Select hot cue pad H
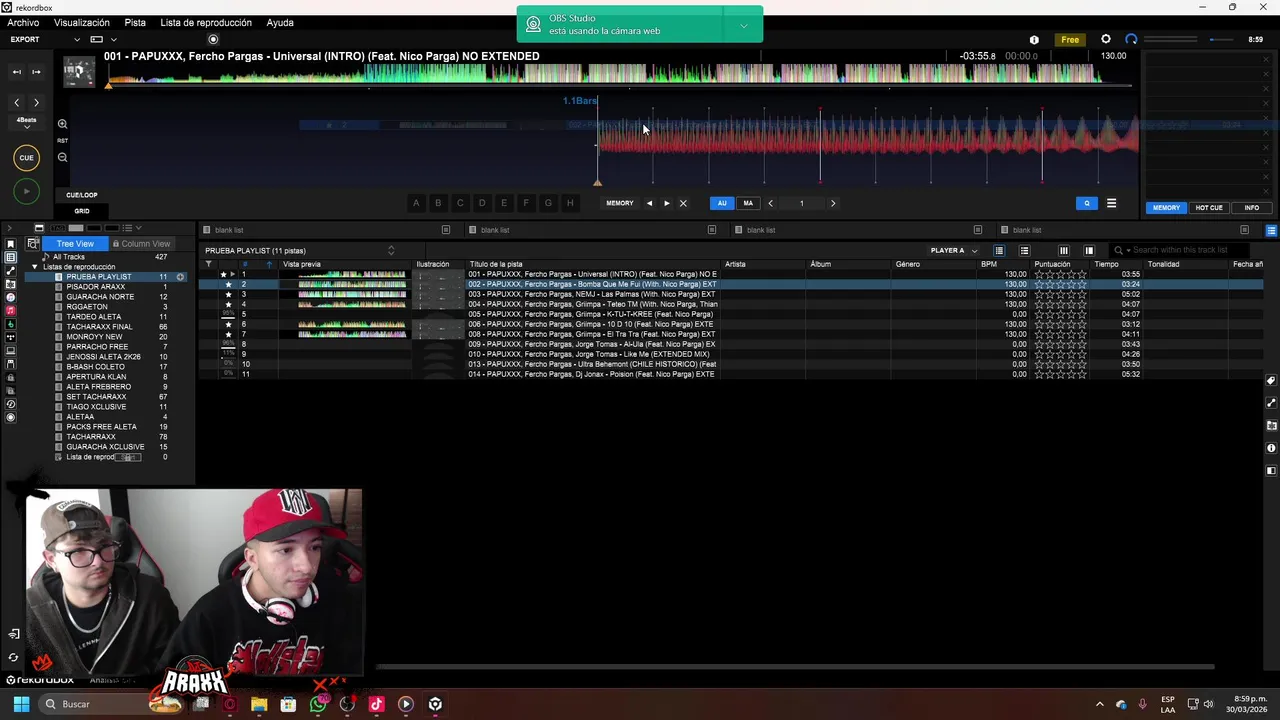This screenshot has width=1280, height=720. click(x=570, y=203)
